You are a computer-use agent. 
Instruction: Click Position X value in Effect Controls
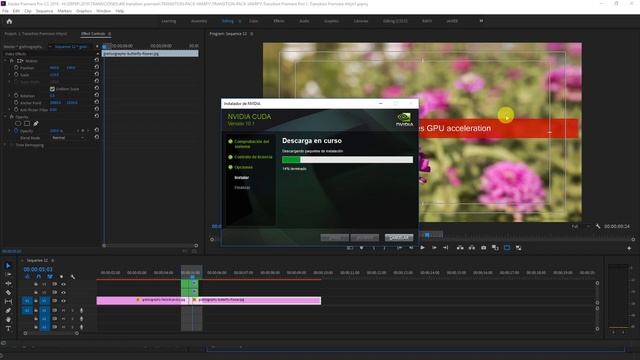tap(54, 68)
